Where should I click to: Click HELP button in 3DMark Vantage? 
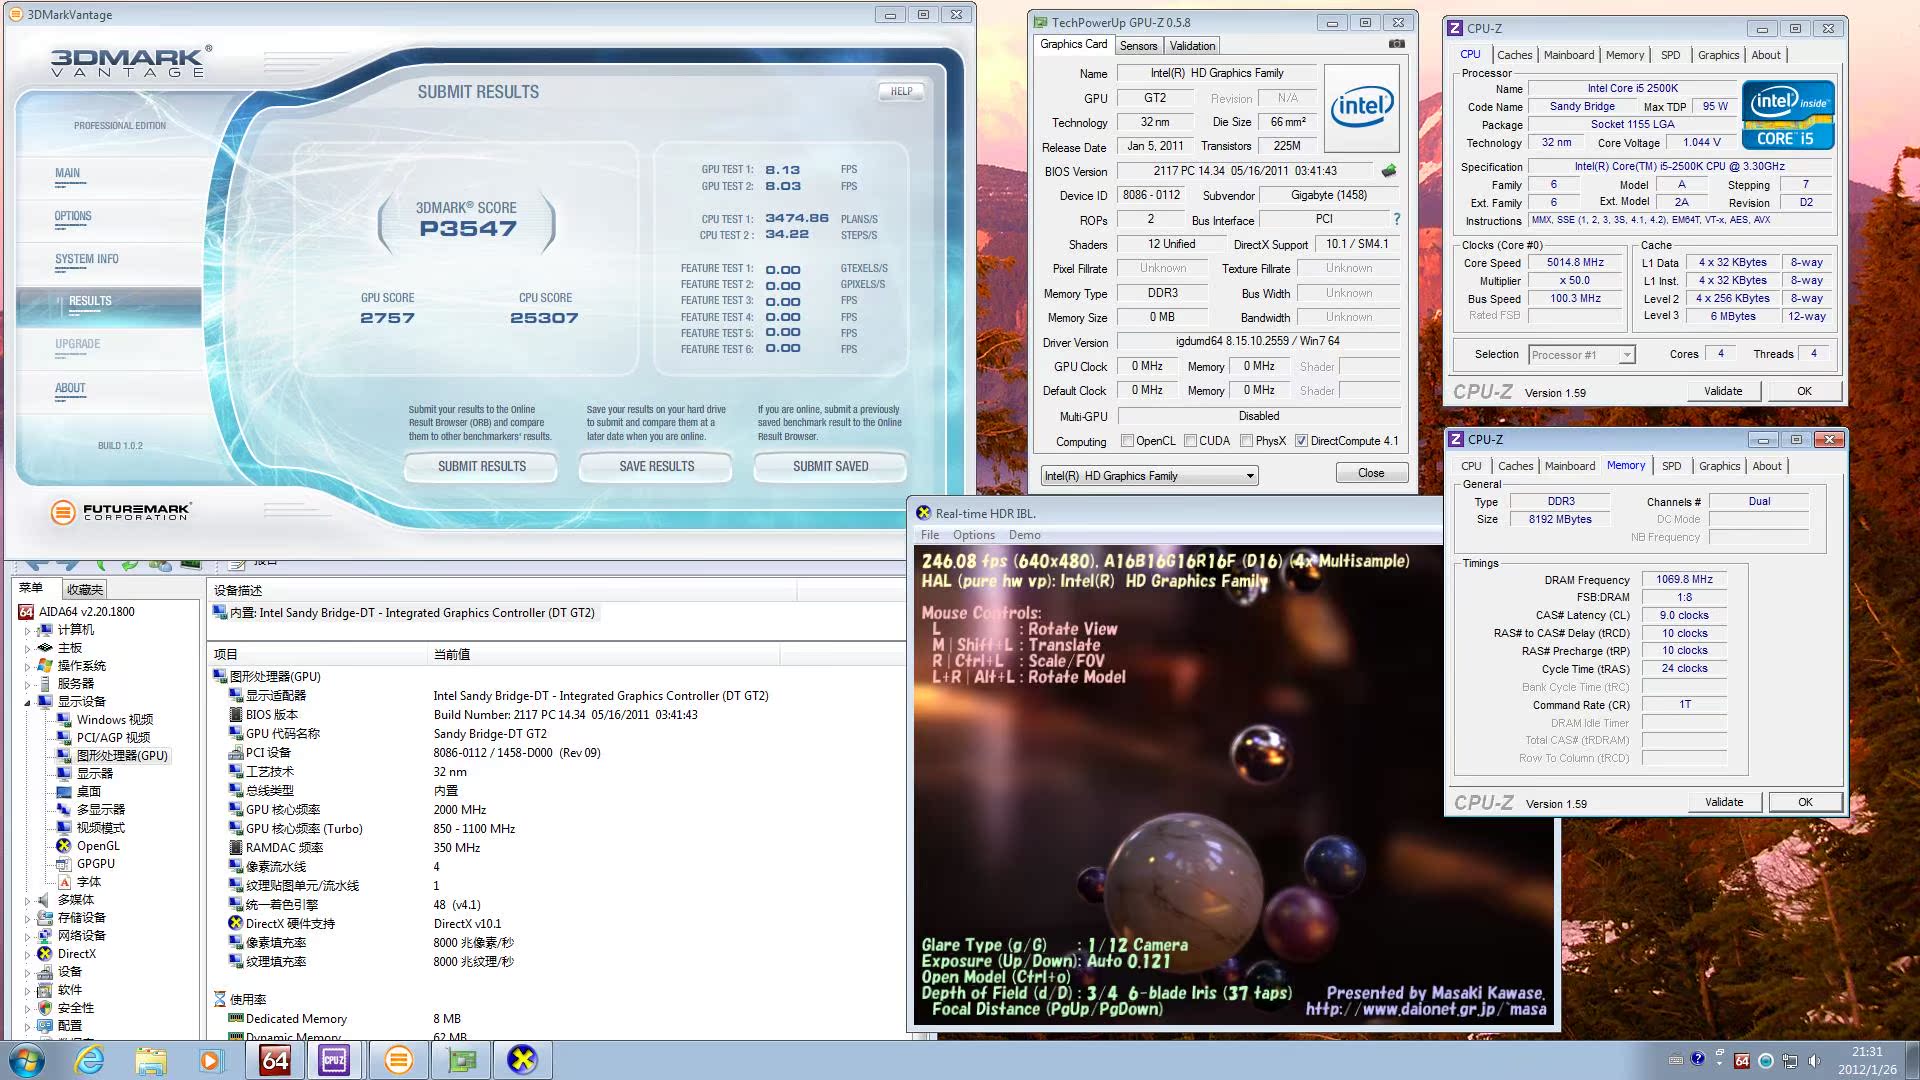point(901,91)
